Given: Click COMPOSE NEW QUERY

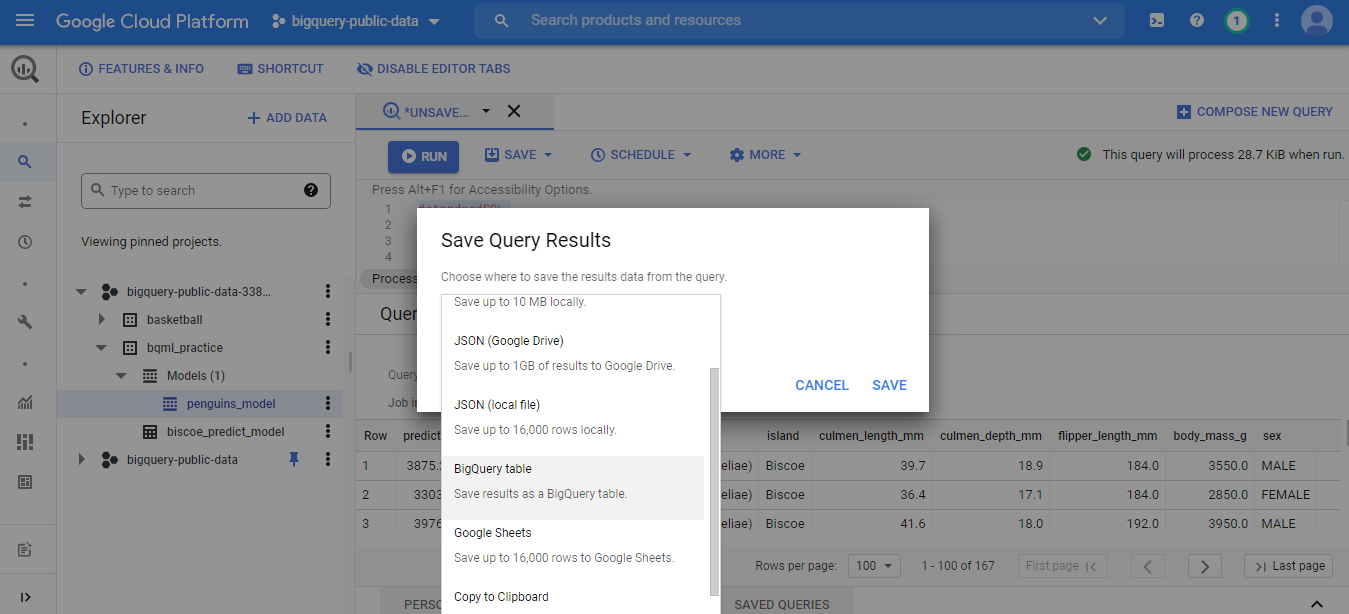Looking at the screenshot, I should [1254, 112].
